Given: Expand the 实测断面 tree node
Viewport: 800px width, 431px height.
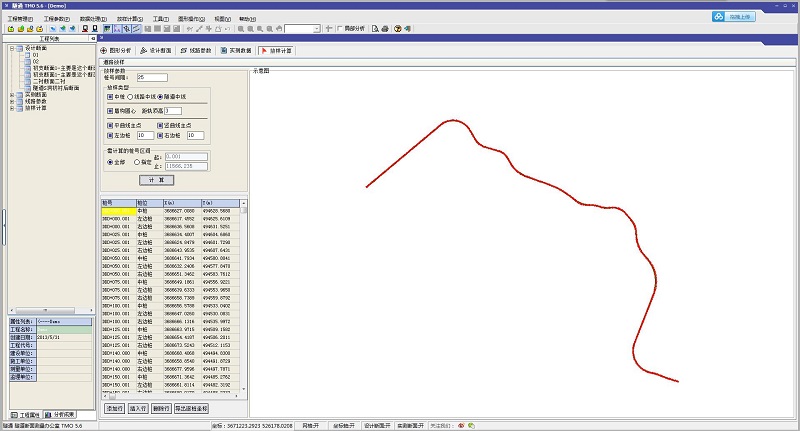Looking at the screenshot, I should [12, 95].
